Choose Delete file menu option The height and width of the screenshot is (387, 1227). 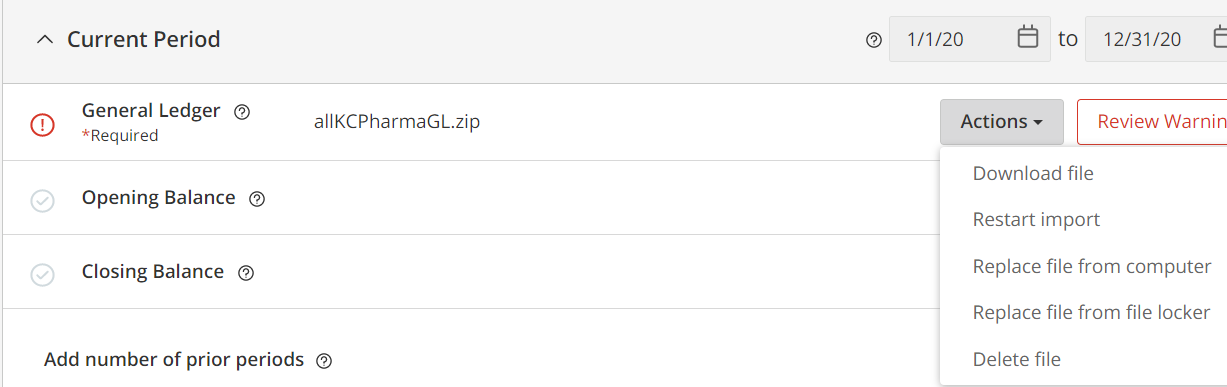pyautogui.click(x=1016, y=359)
